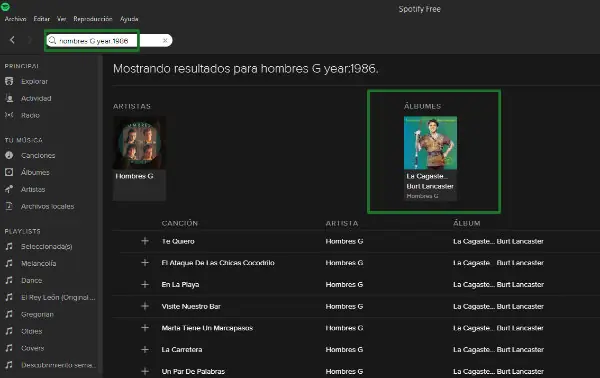Open the La Cagaste Burt Lancaster album cover
Image resolution: width=600 pixels, height=378 pixels.
[x=430, y=143]
